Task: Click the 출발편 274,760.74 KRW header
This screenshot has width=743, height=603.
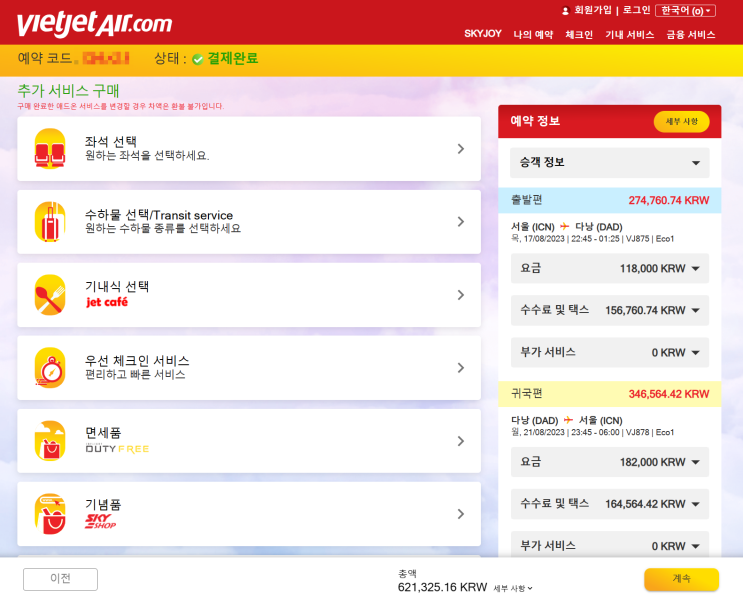Action: pos(609,200)
